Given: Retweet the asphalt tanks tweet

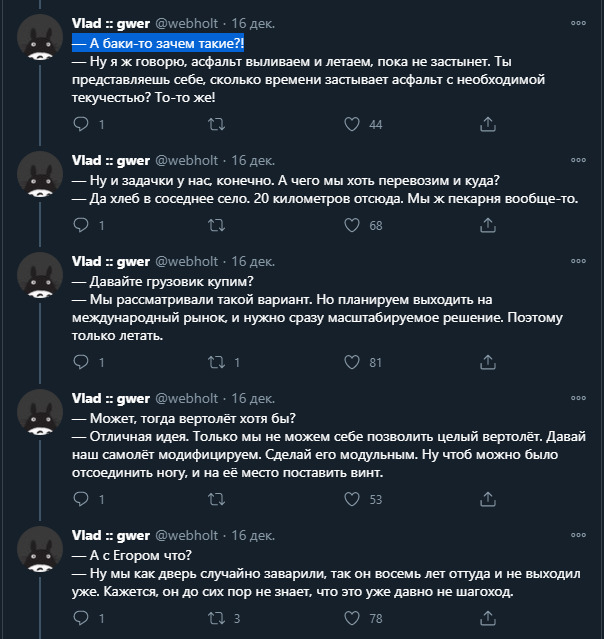Looking at the screenshot, I should point(215,125).
